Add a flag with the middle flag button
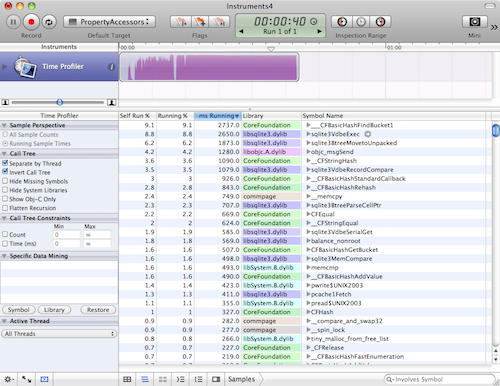This screenshot has height=386, width=500. [x=200, y=22]
